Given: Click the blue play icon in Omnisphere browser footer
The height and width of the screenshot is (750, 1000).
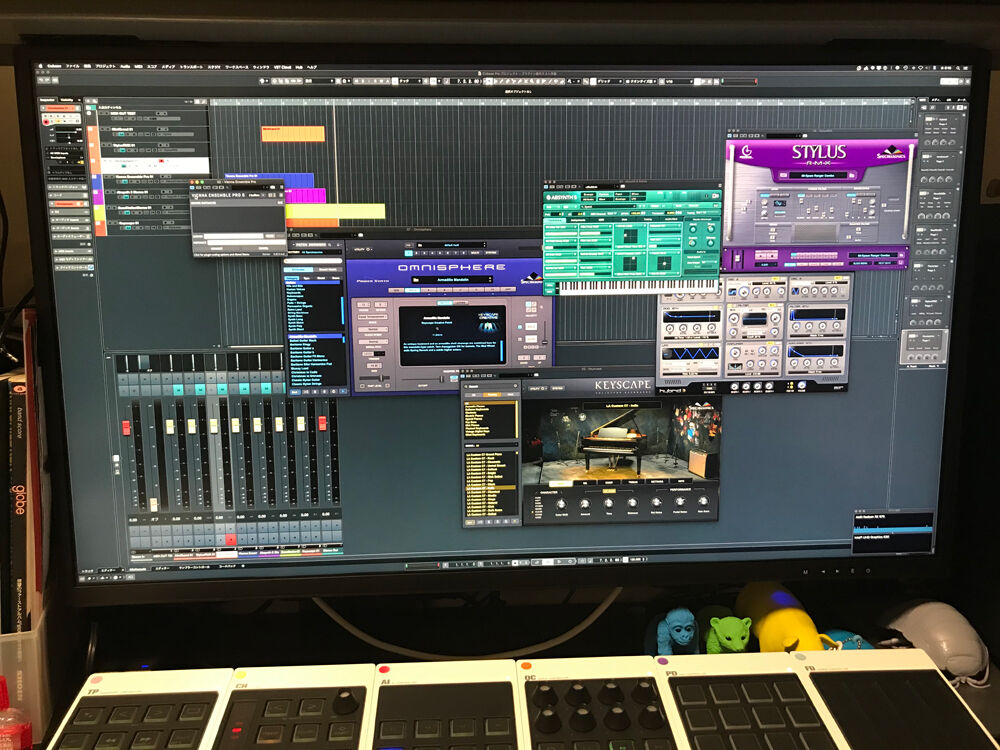Looking at the screenshot, I should (x=343, y=391).
